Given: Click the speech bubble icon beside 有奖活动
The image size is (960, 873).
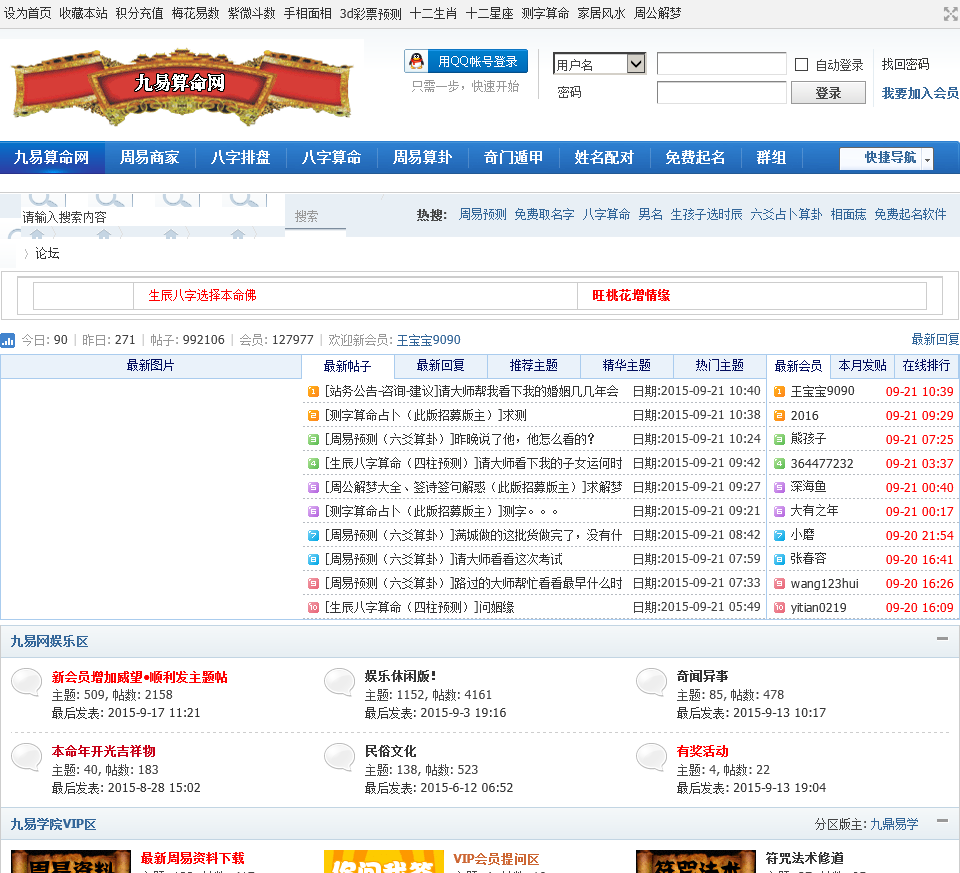Looking at the screenshot, I should coord(651,757).
